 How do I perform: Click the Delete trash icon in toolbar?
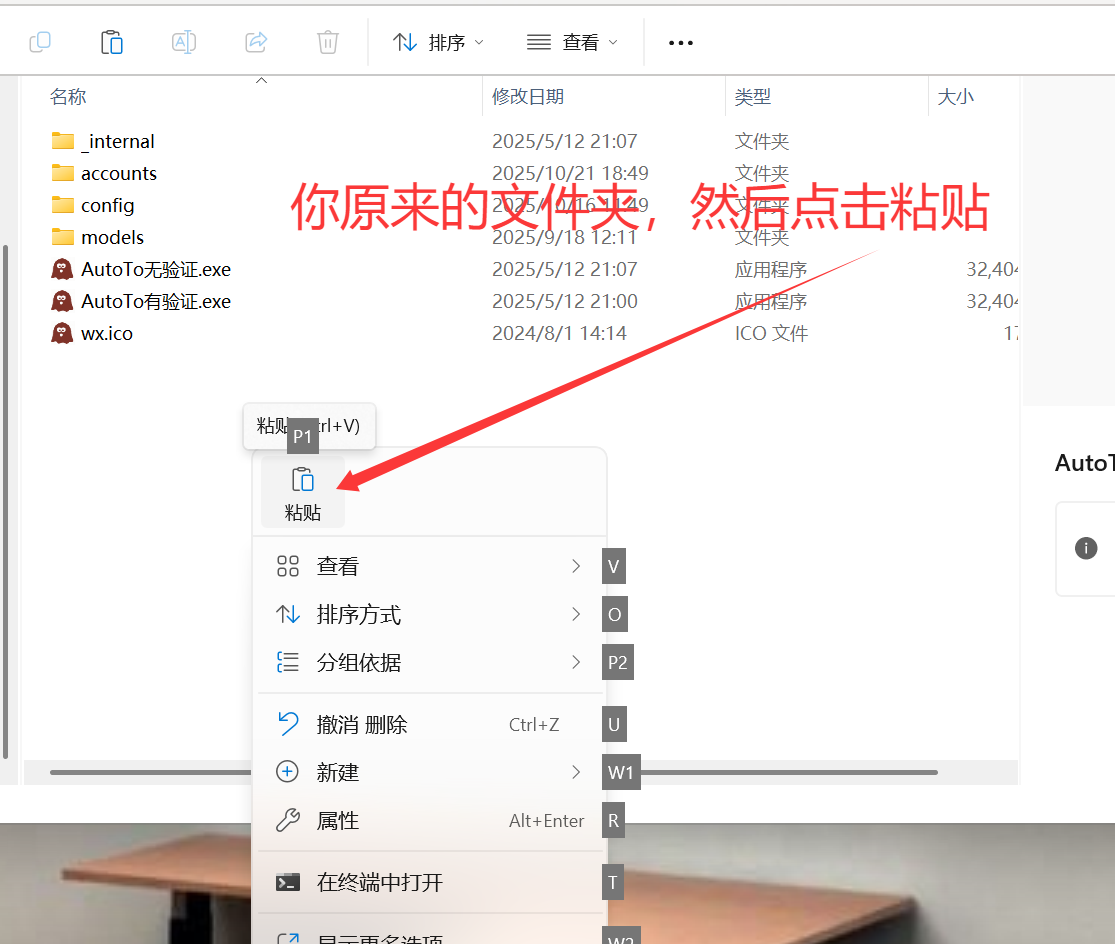328,42
